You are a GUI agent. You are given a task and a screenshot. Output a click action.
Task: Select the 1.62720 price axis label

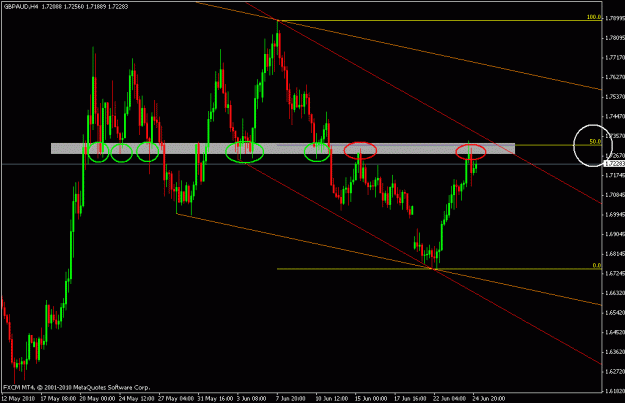[x=615, y=372]
